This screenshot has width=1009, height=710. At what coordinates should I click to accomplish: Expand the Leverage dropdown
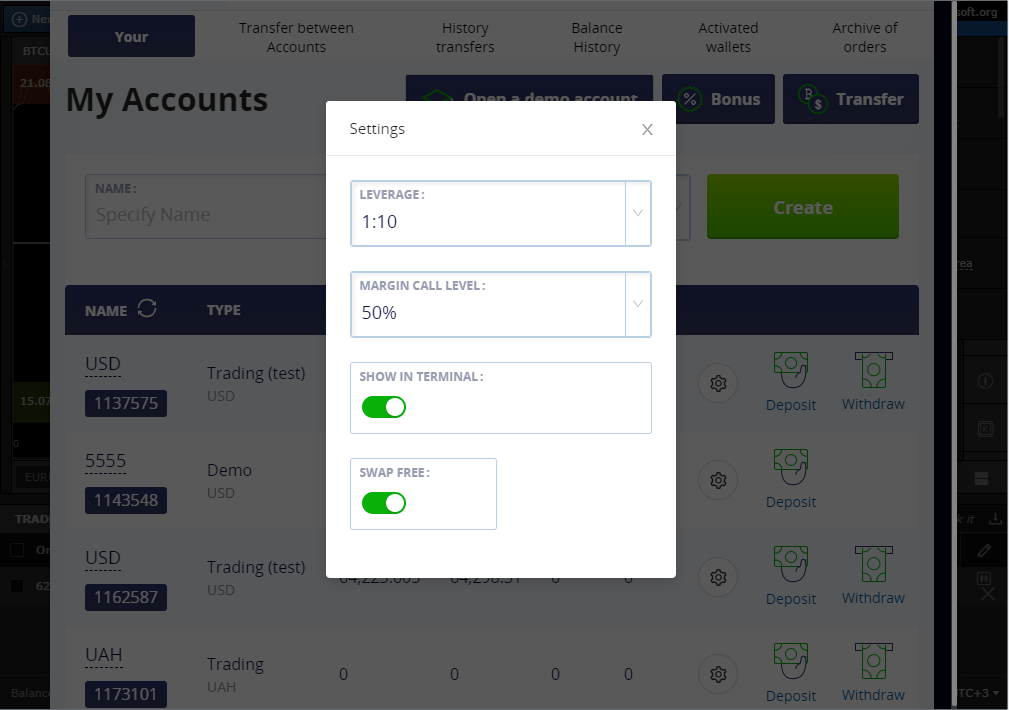(x=501, y=213)
